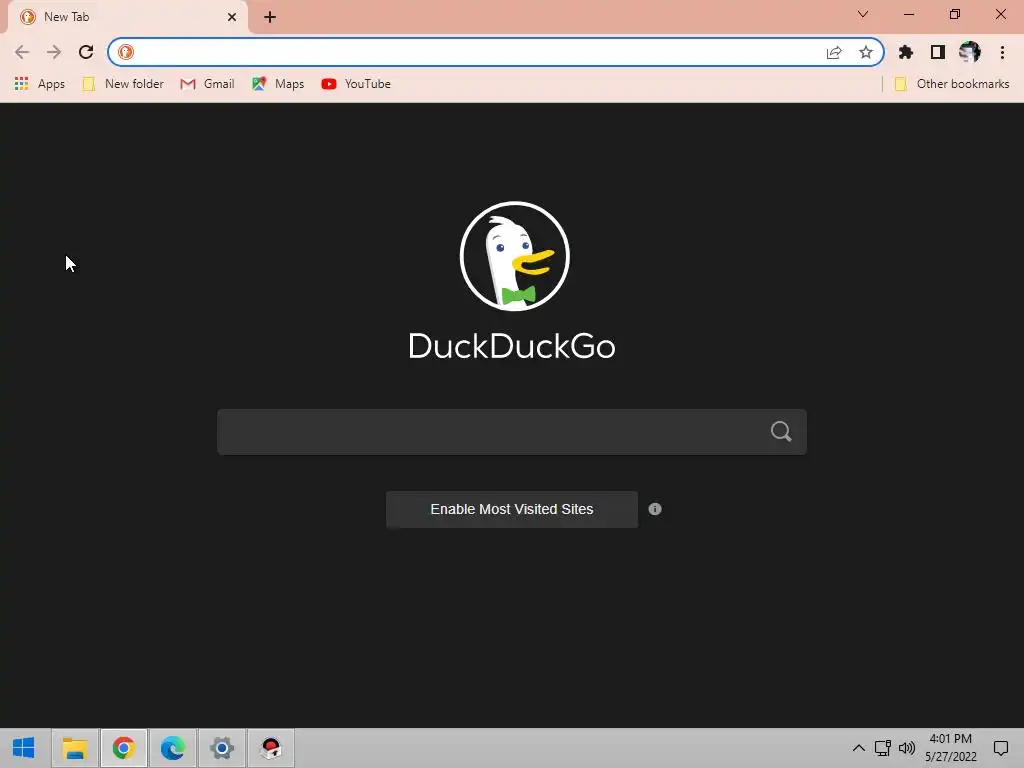The image size is (1024, 768).
Task: Open a new tab with plus button
Action: coord(270,17)
